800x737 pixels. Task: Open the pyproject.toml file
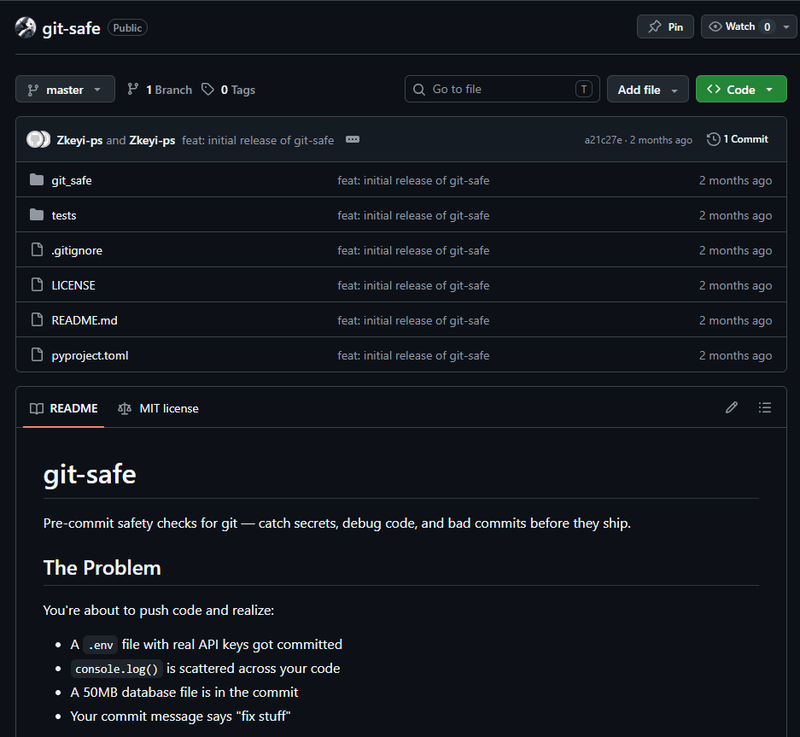(x=90, y=355)
